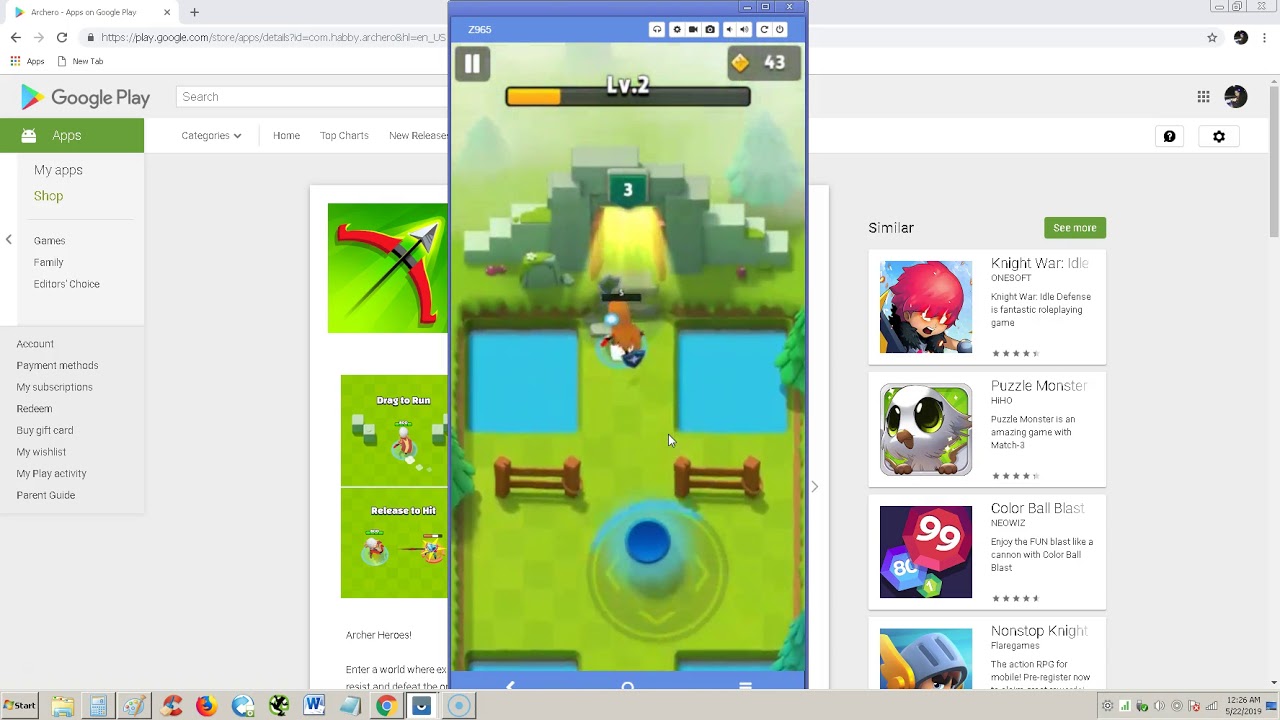Collapse the sidebar with left chevron

[9, 239]
